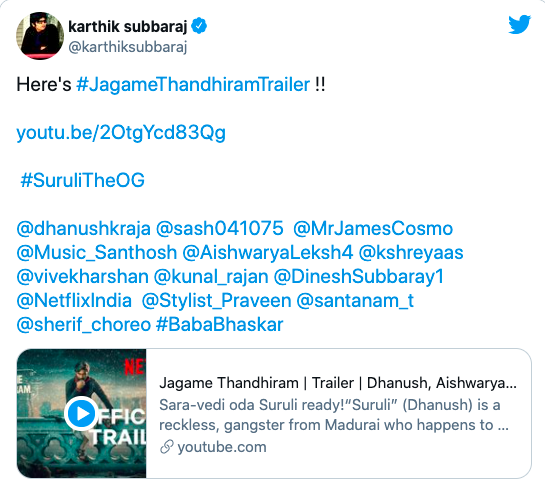Image resolution: width=545 pixels, height=485 pixels.
Task: Open the #JagameThandhiramTrailer hashtag
Action: 193,84
